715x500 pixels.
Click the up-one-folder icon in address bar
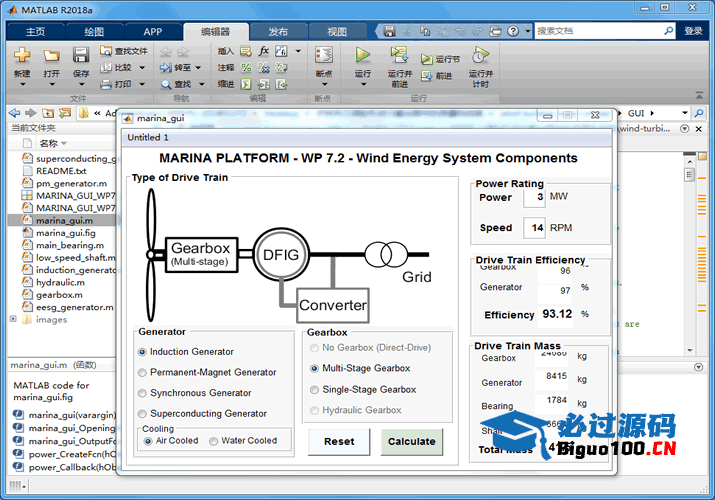[x=48, y=113]
